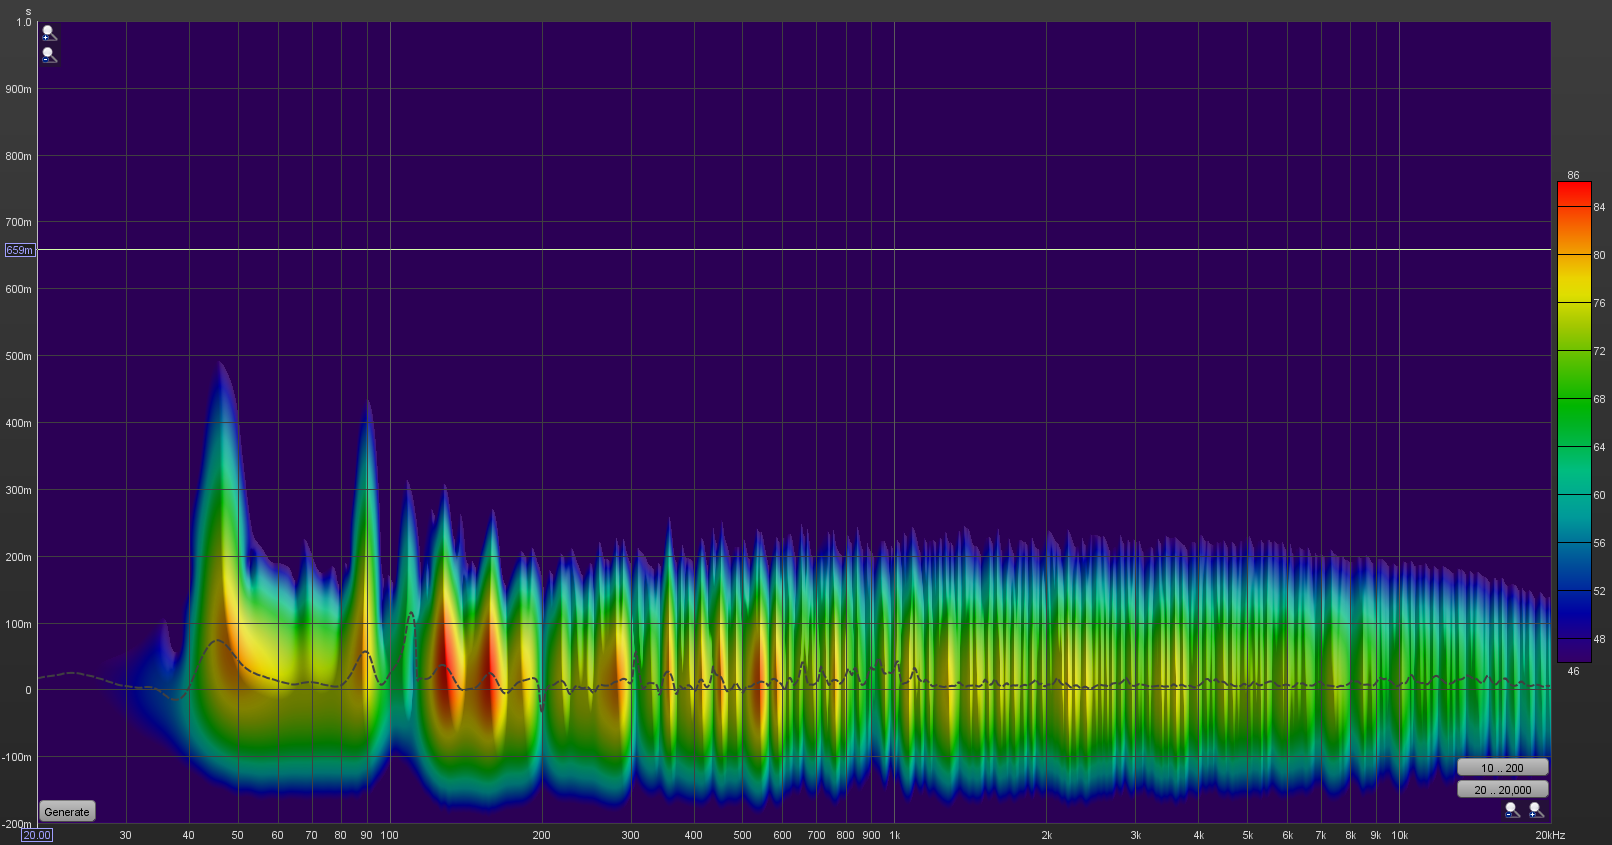Zoom out the horizontal frequency axis
The height and width of the screenshot is (845, 1612).
pos(1512,810)
